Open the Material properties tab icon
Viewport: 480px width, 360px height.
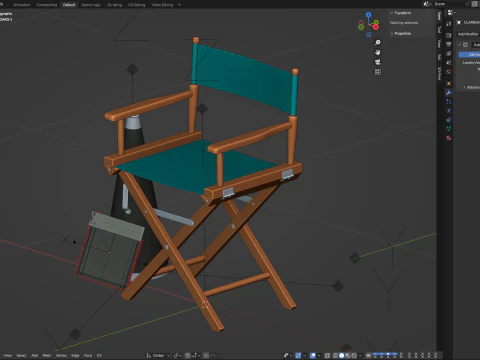point(449,138)
